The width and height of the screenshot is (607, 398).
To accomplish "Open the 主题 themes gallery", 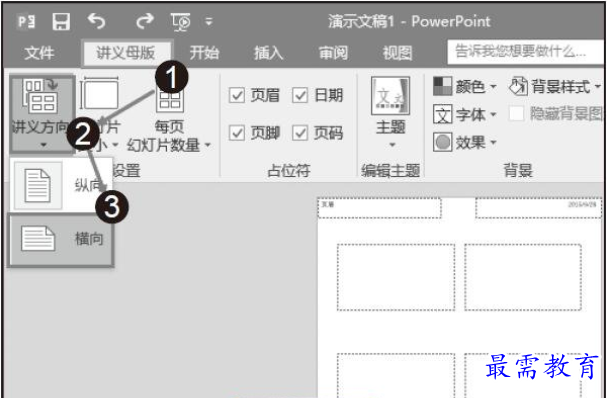I will 391,113.
